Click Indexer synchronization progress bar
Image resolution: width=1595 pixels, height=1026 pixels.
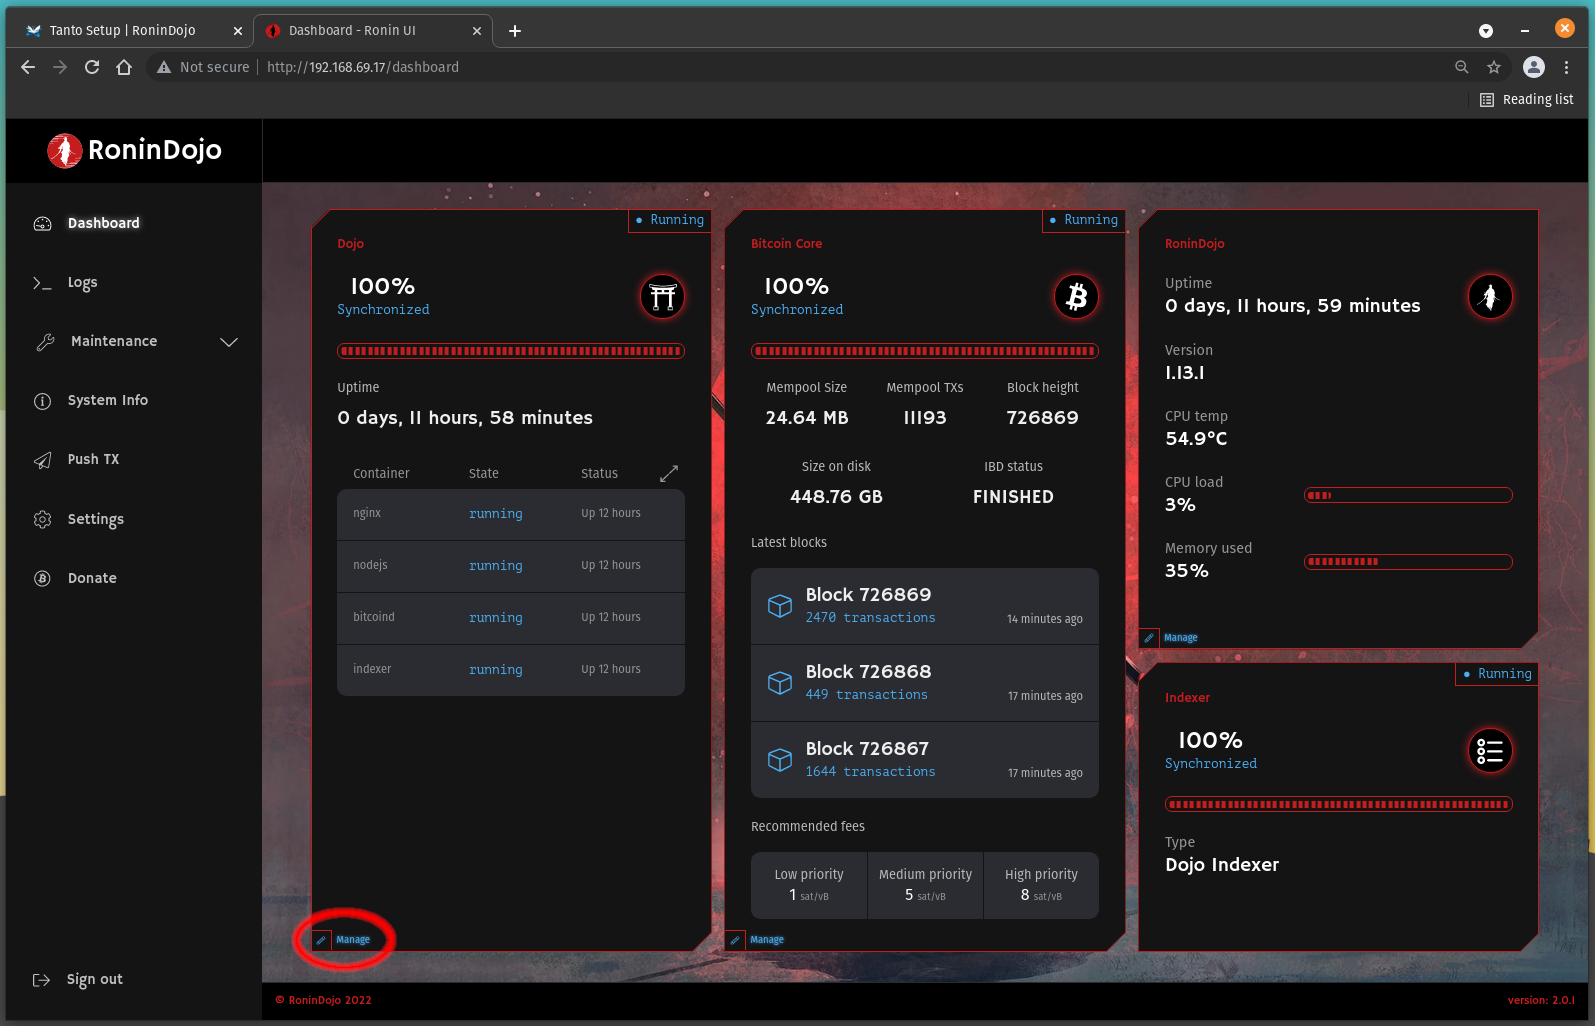(1339, 804)
